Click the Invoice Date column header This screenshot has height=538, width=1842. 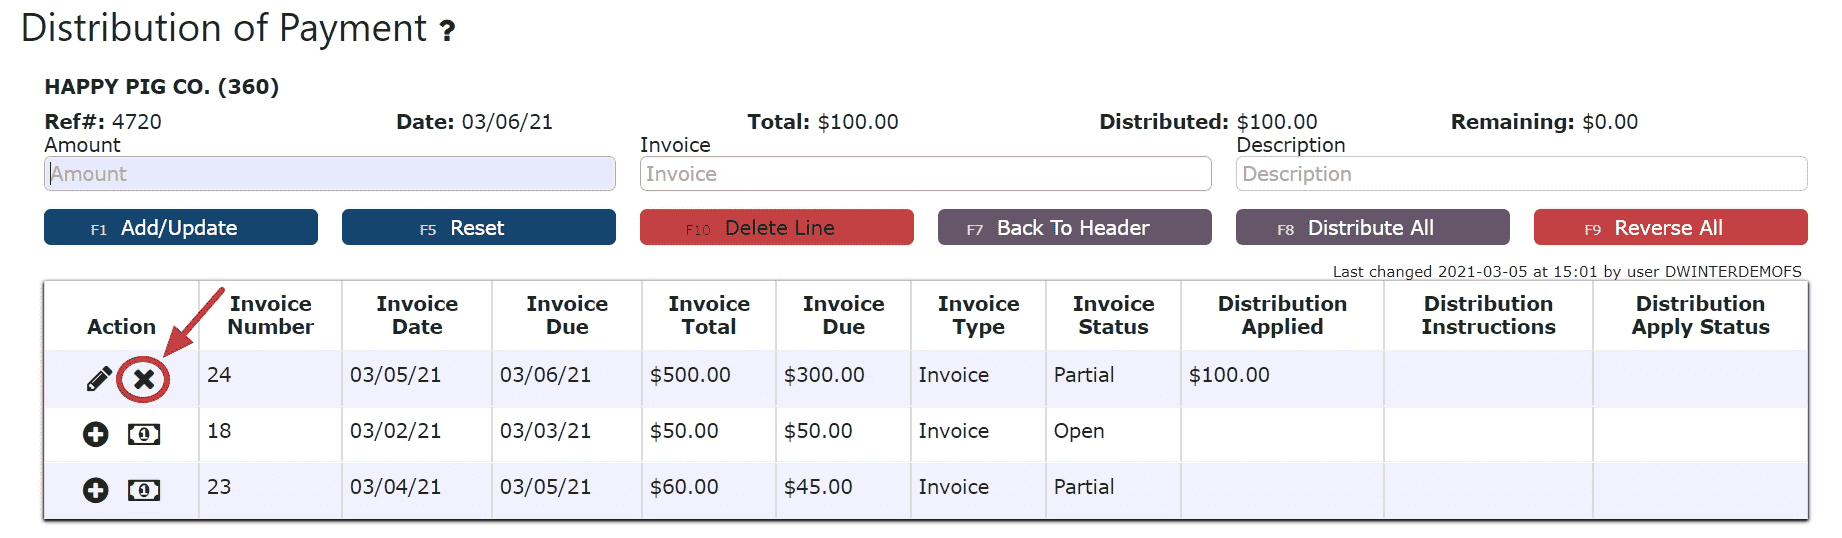pyautogui.click(x=417, y=315)
